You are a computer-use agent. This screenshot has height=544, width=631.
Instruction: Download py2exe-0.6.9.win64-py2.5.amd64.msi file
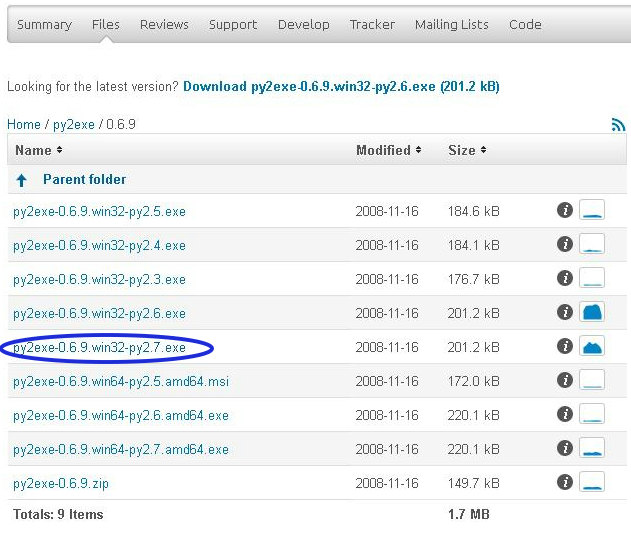click(121, 381)
